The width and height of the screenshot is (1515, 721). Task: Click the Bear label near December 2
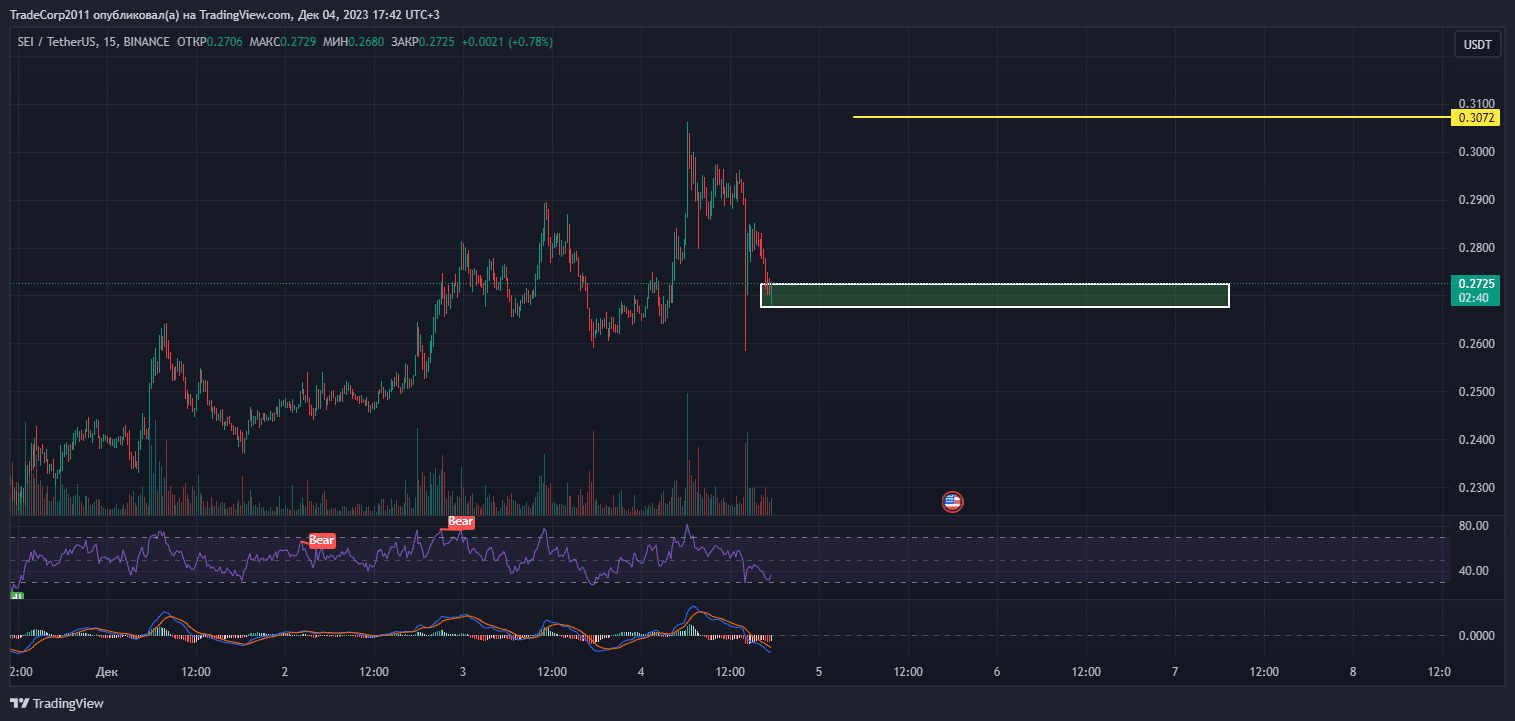(x=320, y=540)
